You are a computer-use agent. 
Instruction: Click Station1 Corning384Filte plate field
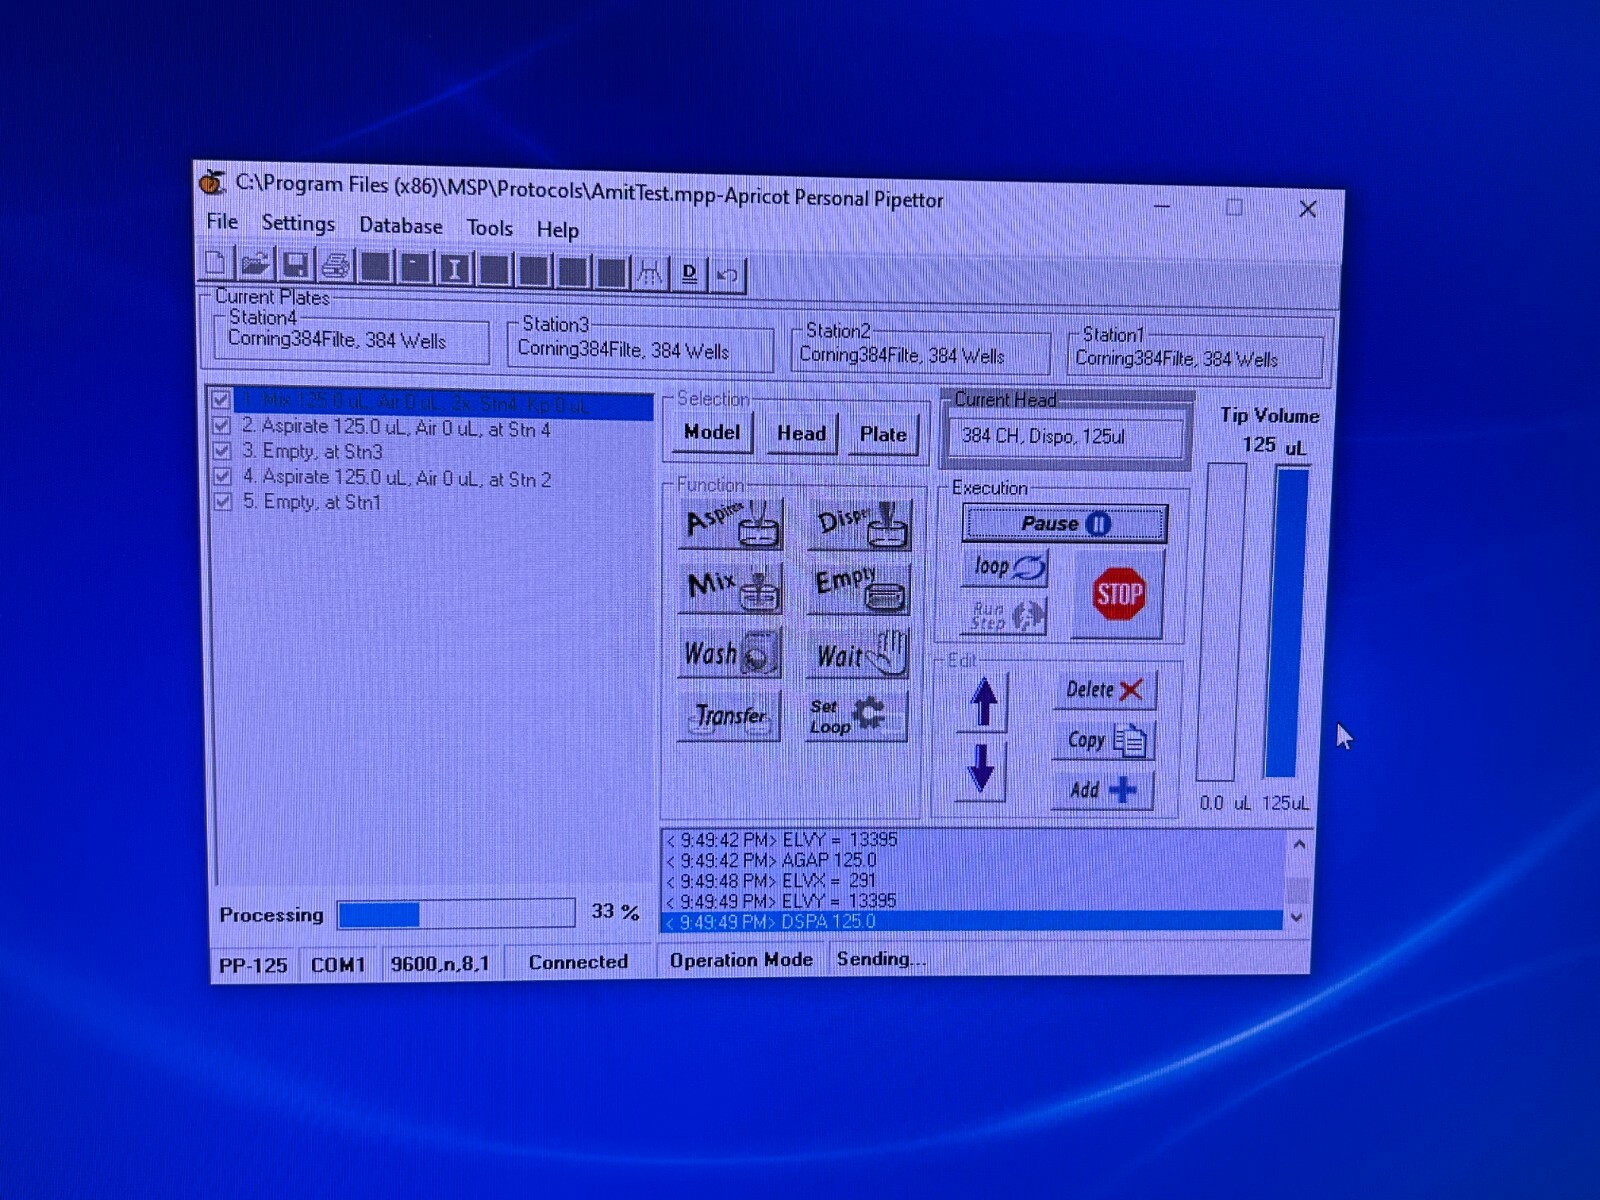tap(1194, 359)
